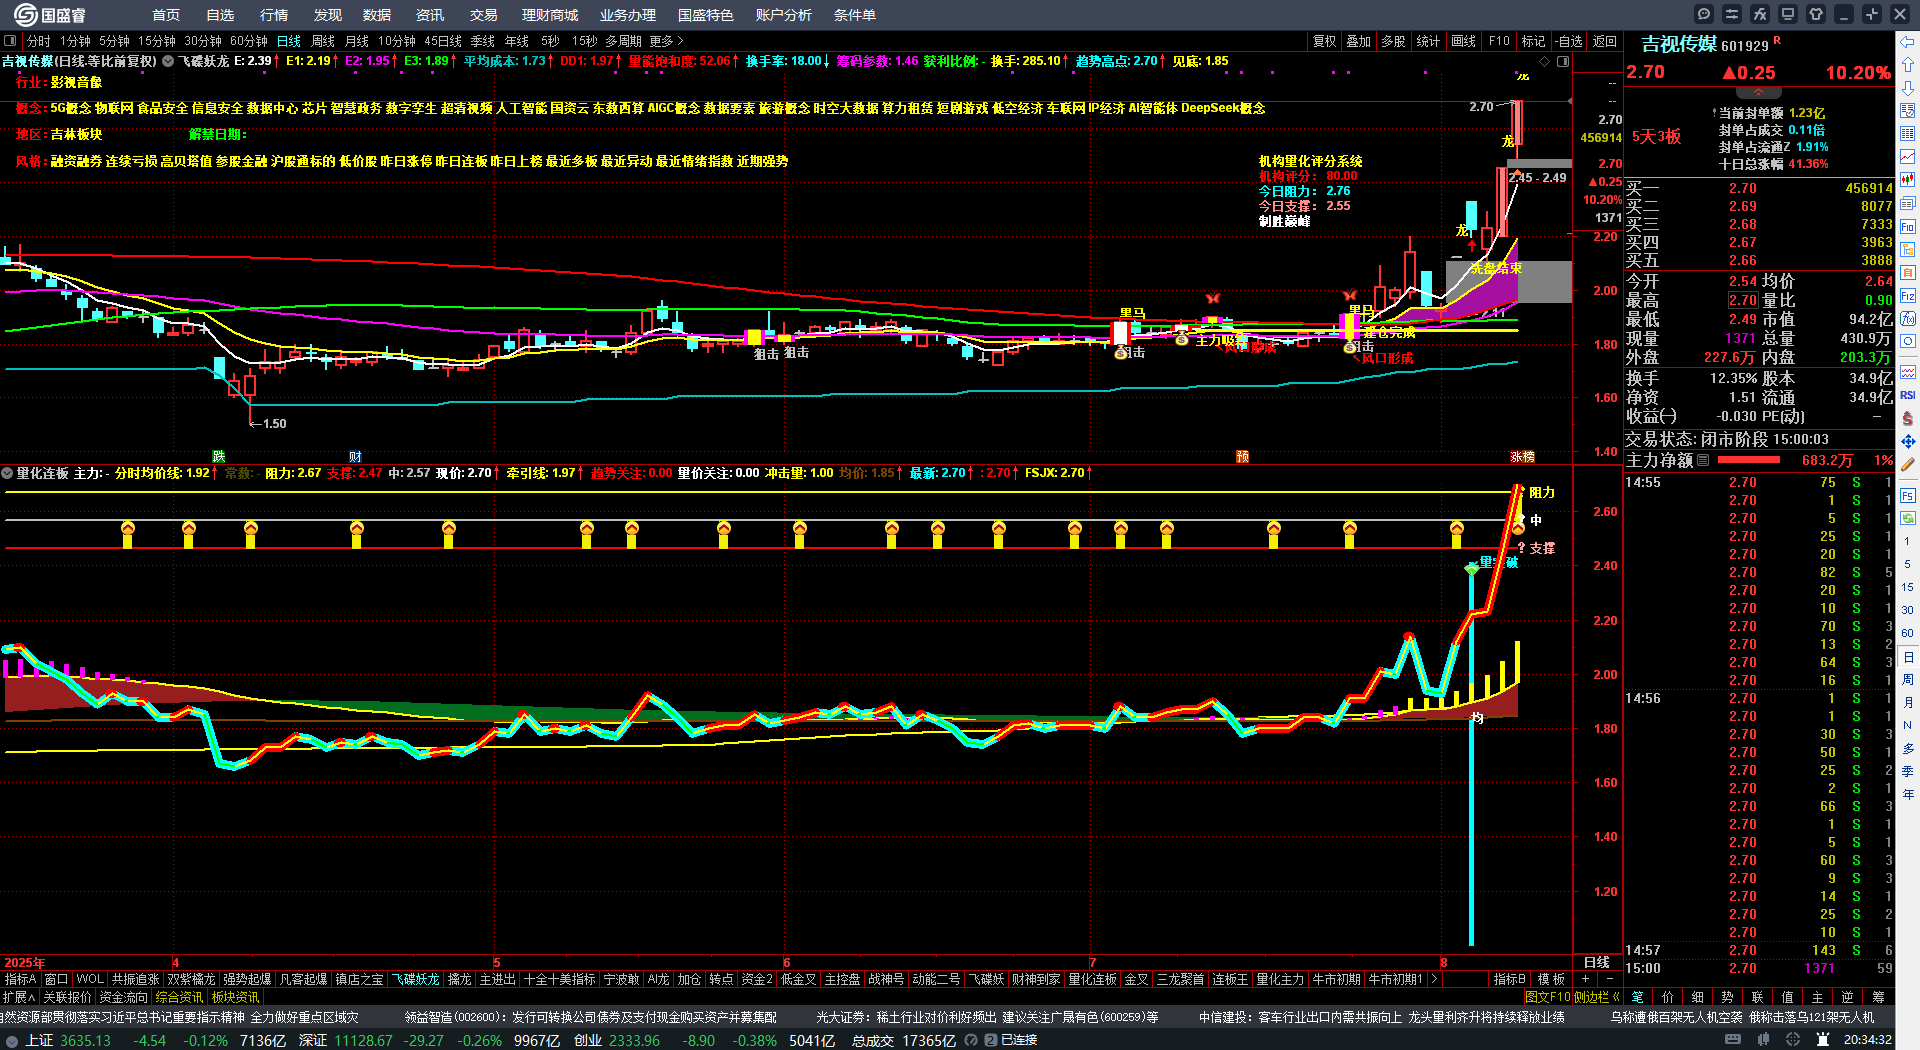The height and width of the screenshot is (1050, 1920).
Task: Open the 综合资讯 news tab
Action: point(179,997)
